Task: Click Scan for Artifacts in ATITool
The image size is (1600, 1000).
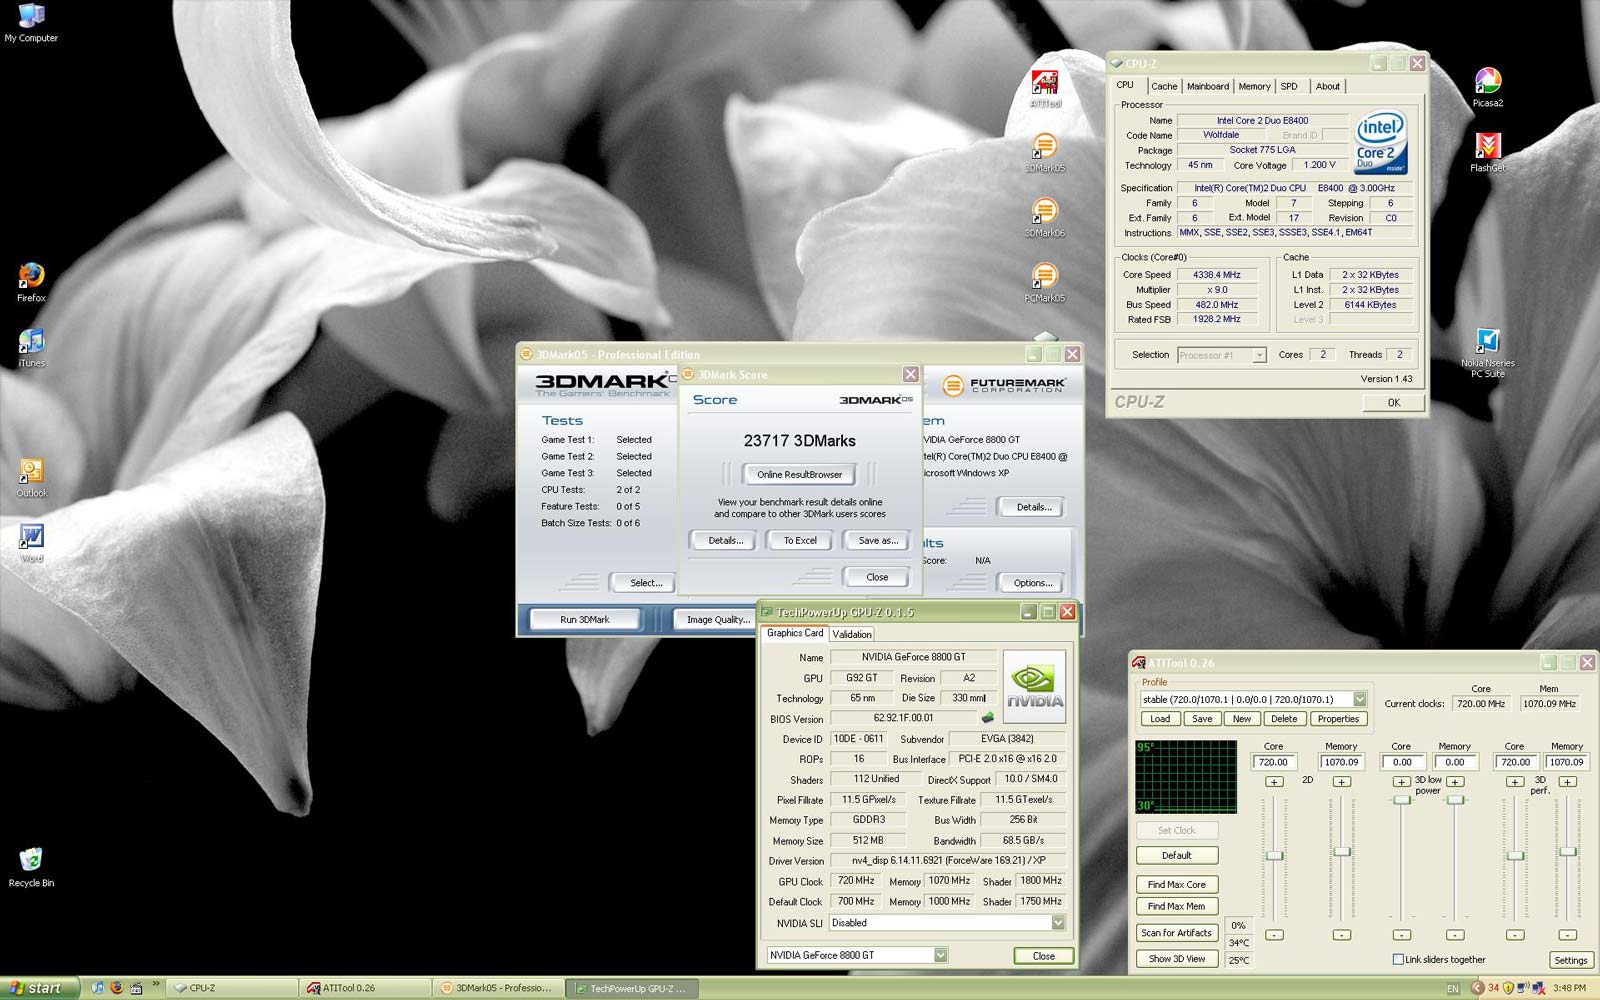Action: [x=1176, y=932]
